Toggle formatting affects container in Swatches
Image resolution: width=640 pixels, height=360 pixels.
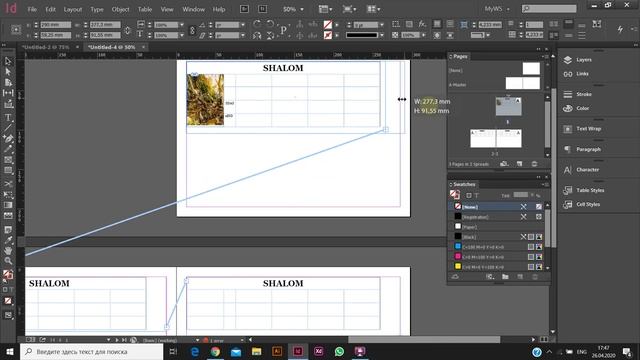click(x=469, y=196)
